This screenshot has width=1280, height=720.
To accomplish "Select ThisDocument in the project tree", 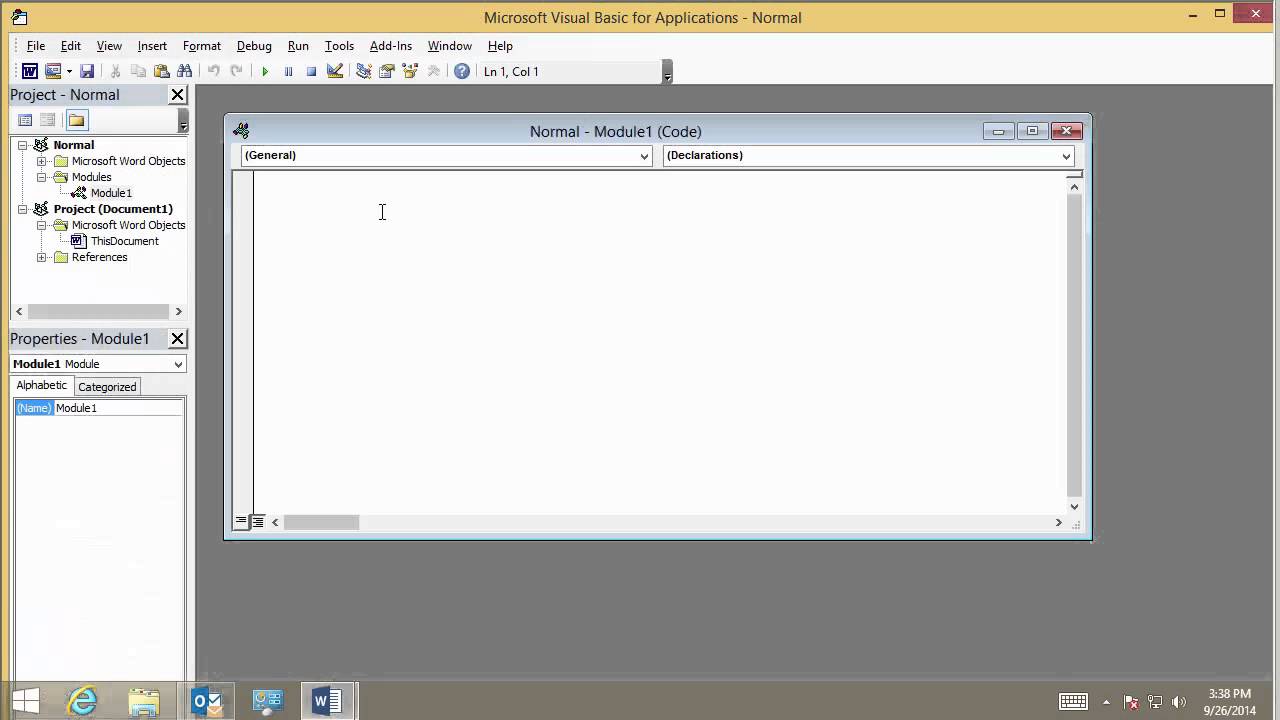I will coord(125,241).
